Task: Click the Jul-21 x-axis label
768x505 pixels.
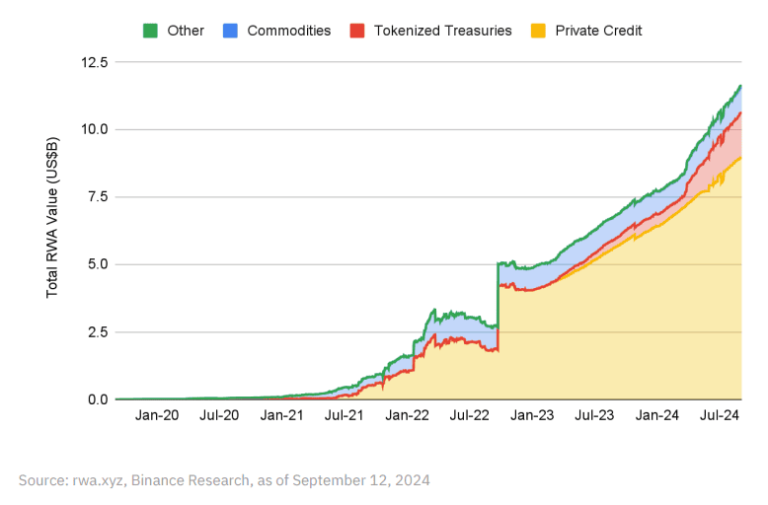Action: (345, 414)
